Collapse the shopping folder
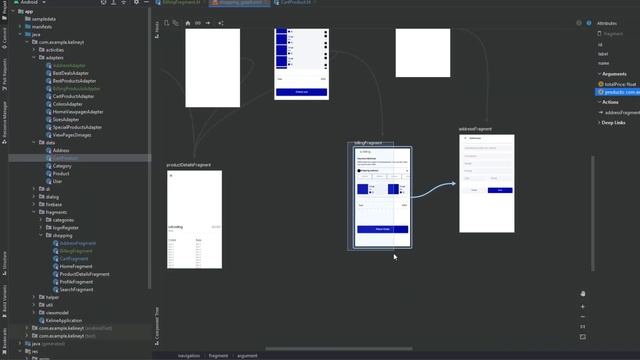 point(41,236)
